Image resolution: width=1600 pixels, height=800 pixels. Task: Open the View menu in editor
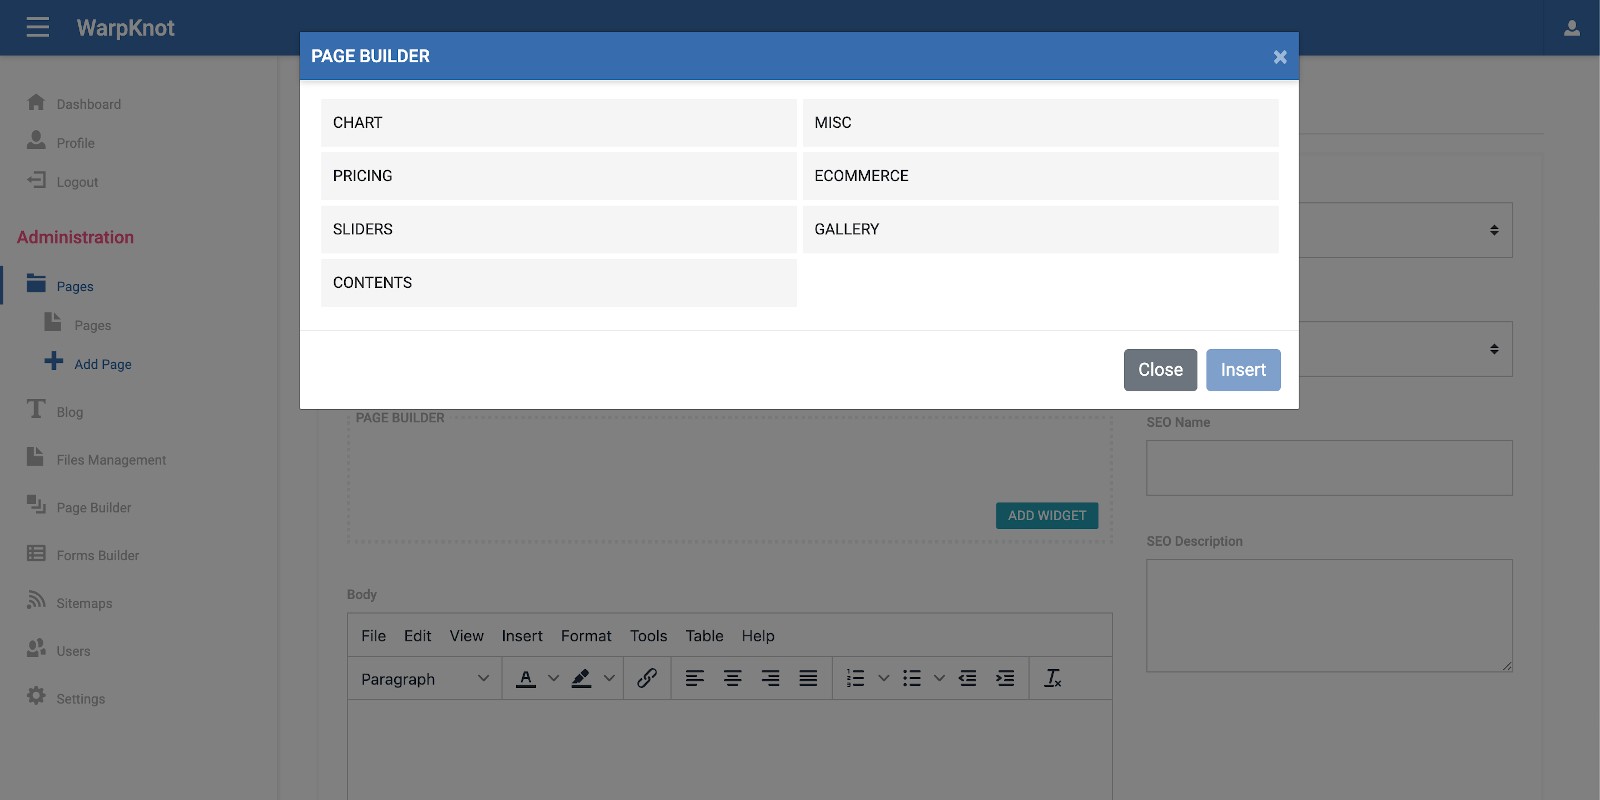467,636
